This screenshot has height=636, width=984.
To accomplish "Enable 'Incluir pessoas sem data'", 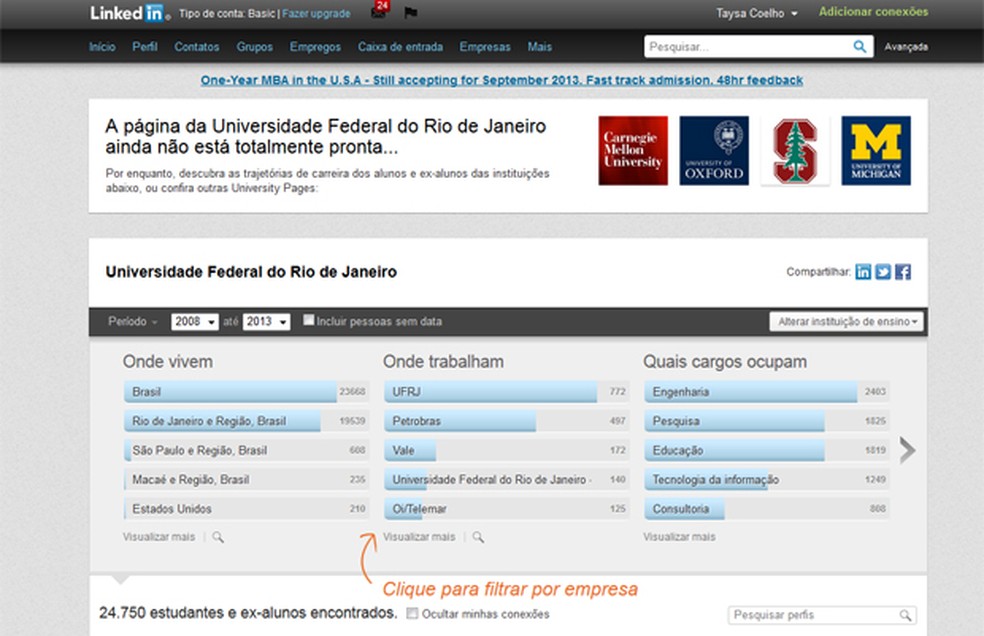I will tap(309, 321).
